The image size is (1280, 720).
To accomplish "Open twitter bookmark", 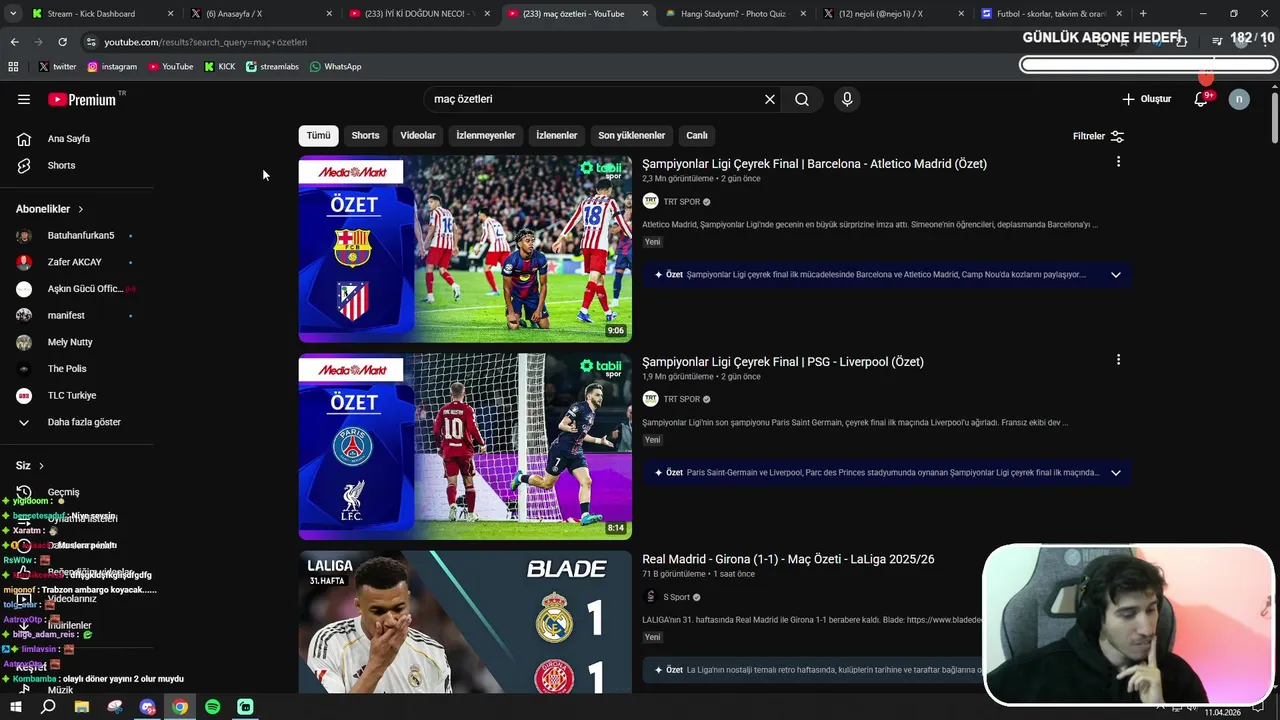I will coord(57,67).
